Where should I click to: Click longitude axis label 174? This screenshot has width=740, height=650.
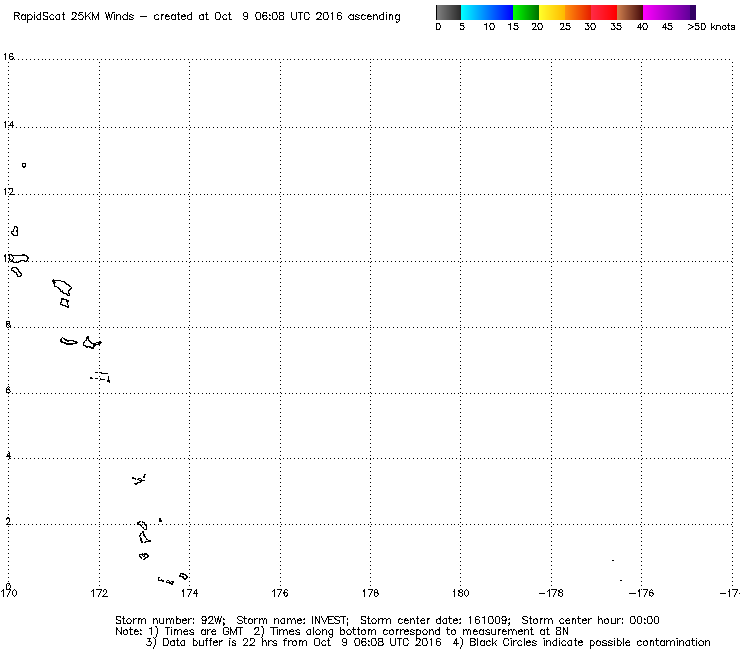point(189,593)
